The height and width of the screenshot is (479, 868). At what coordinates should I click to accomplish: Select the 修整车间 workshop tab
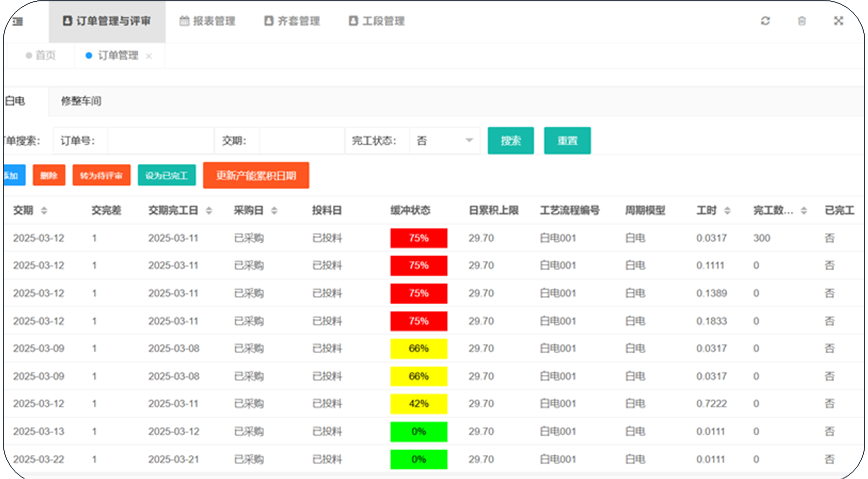tap(81, 101)
